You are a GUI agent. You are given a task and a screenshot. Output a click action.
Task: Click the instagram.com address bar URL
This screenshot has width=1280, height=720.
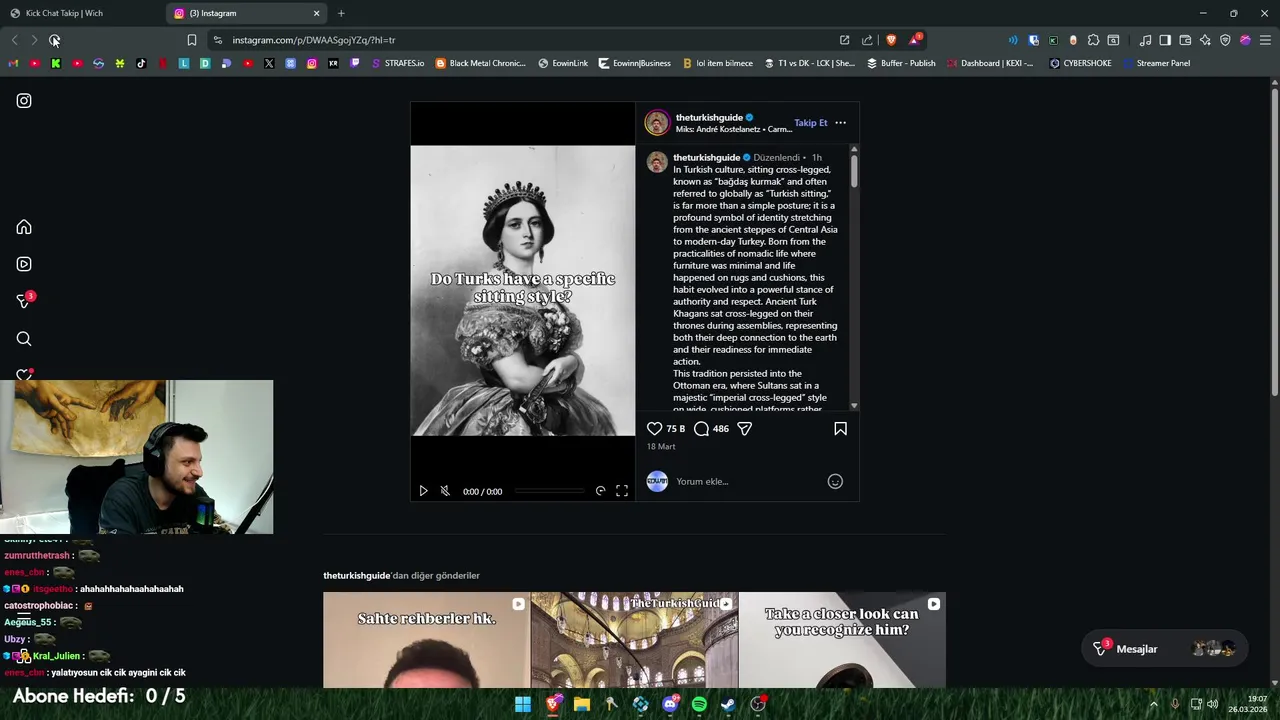[314, 40]
